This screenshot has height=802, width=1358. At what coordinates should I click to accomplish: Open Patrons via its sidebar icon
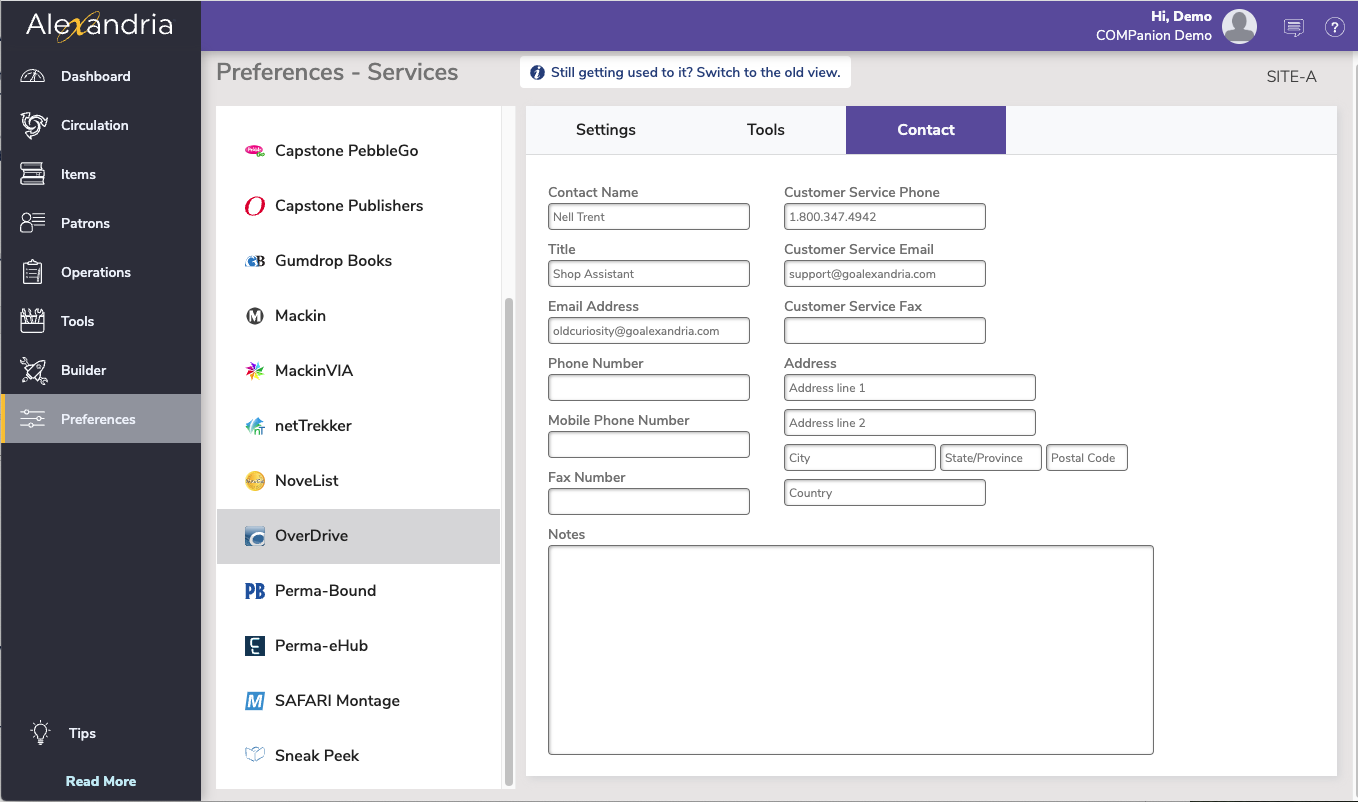(33, 223)
